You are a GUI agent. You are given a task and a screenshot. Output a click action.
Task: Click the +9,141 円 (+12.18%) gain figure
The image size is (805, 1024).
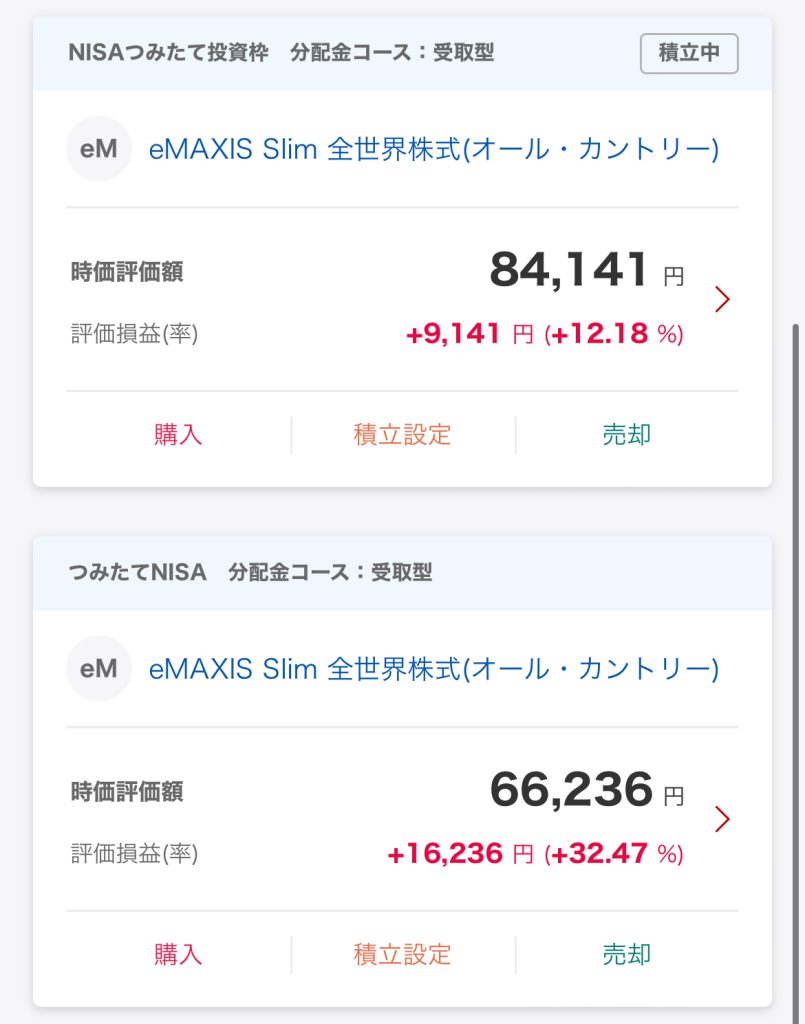click(x=544, y=334)
